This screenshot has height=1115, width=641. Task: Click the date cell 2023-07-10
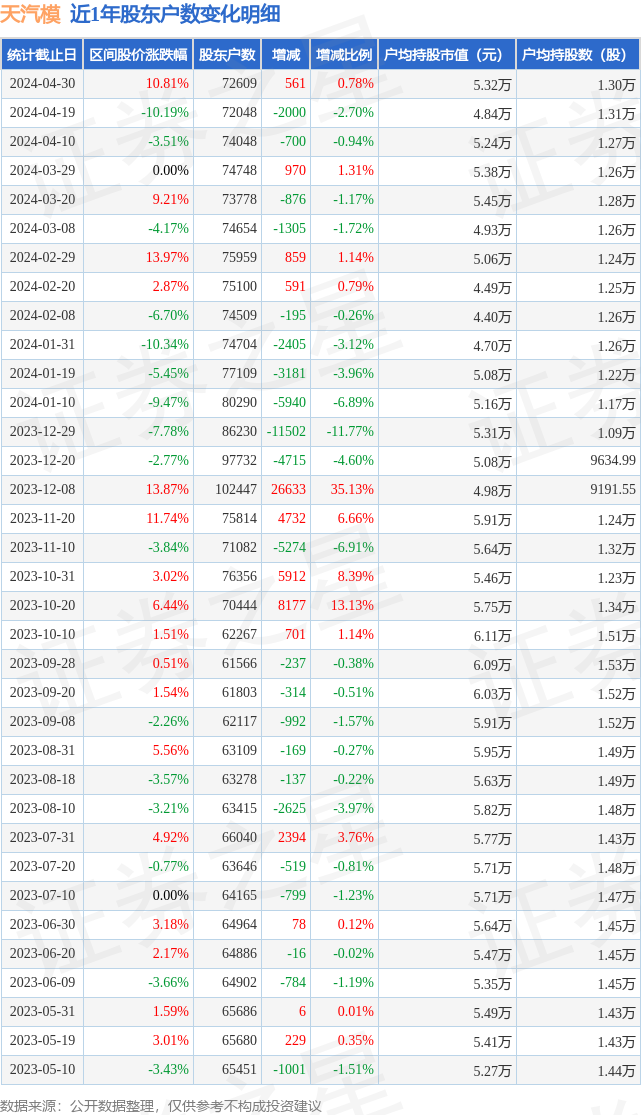click(x=42, y=896)
